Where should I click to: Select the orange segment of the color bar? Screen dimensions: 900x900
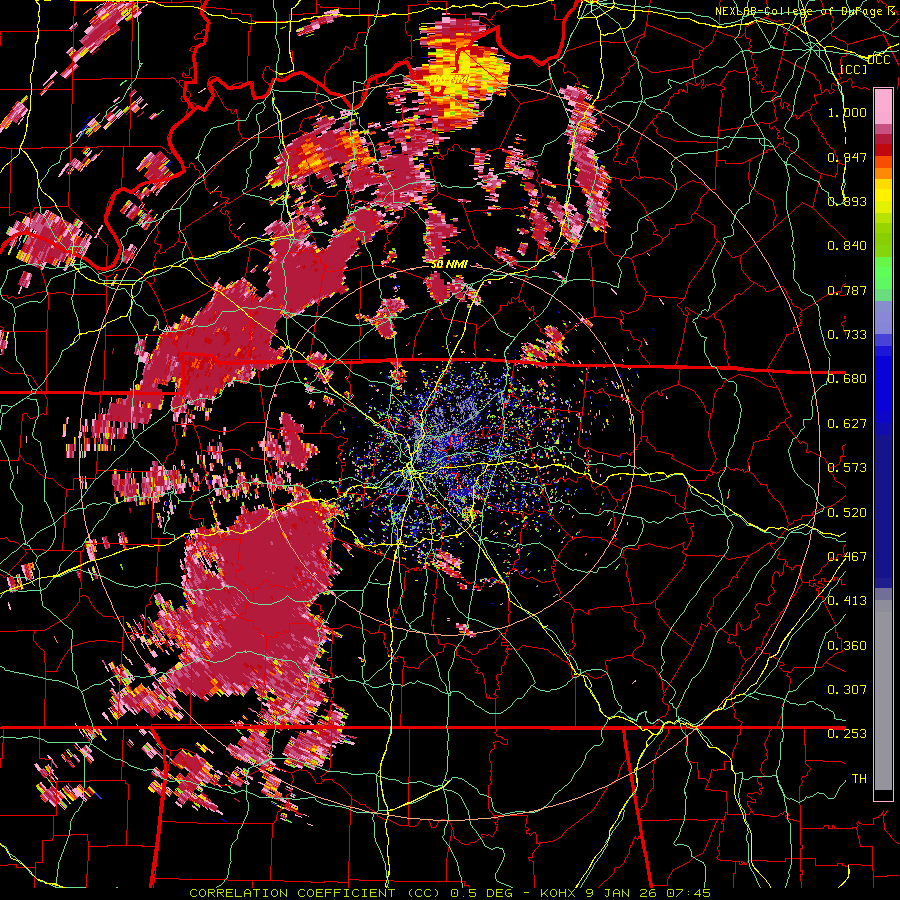coord(883,173)
